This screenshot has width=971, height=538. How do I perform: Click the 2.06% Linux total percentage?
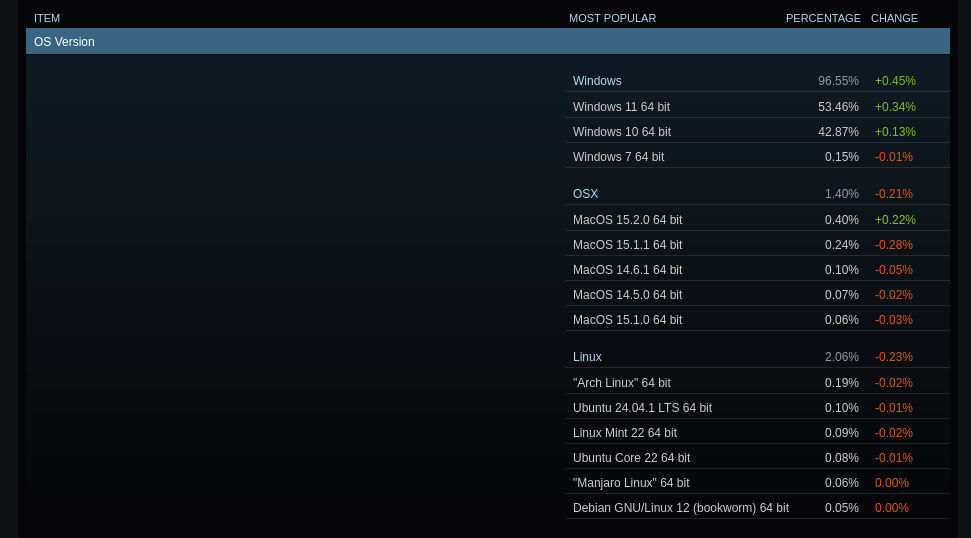coord(842,357)
